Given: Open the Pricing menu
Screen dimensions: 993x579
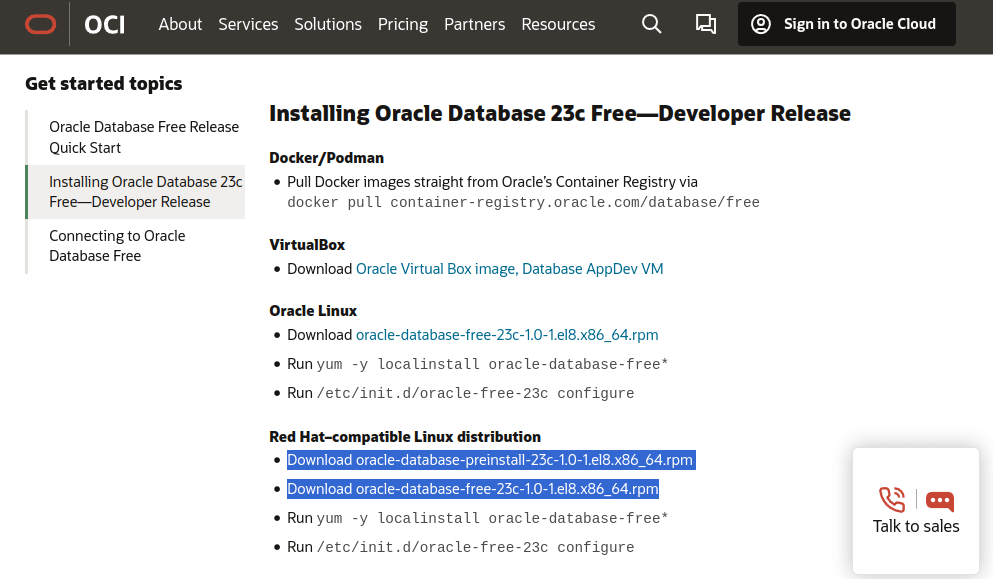Looking at the screenshot, I should (403, 24).
